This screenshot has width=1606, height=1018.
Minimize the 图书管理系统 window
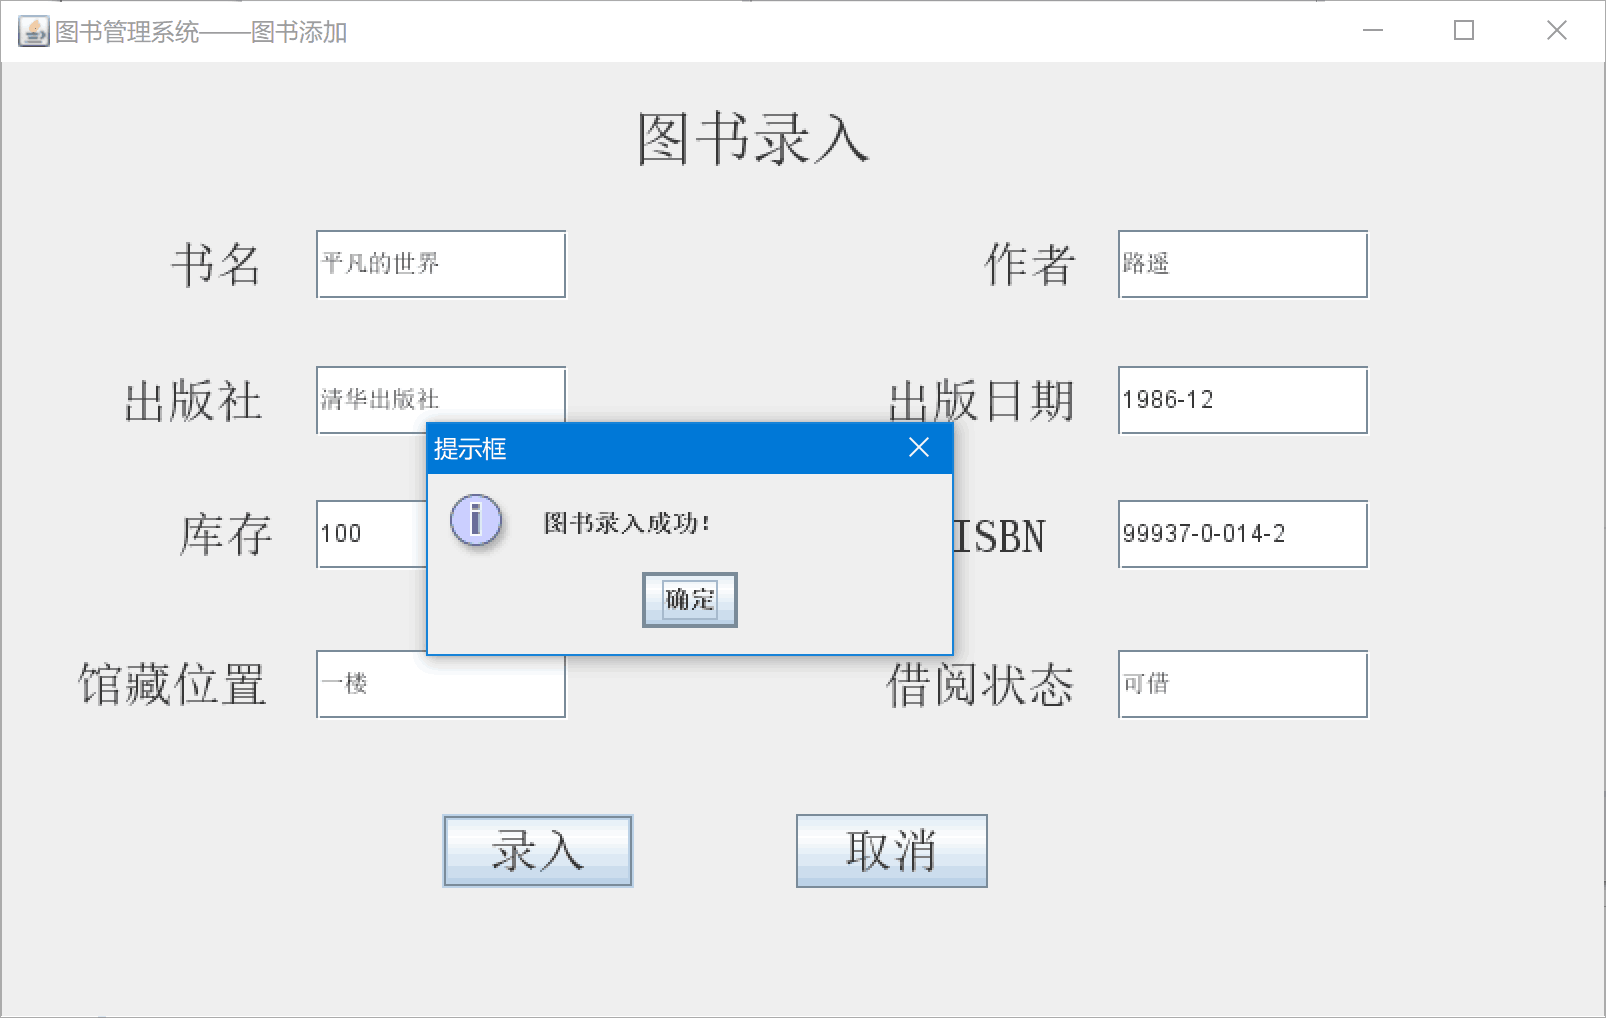click(x=1373, y=31)
